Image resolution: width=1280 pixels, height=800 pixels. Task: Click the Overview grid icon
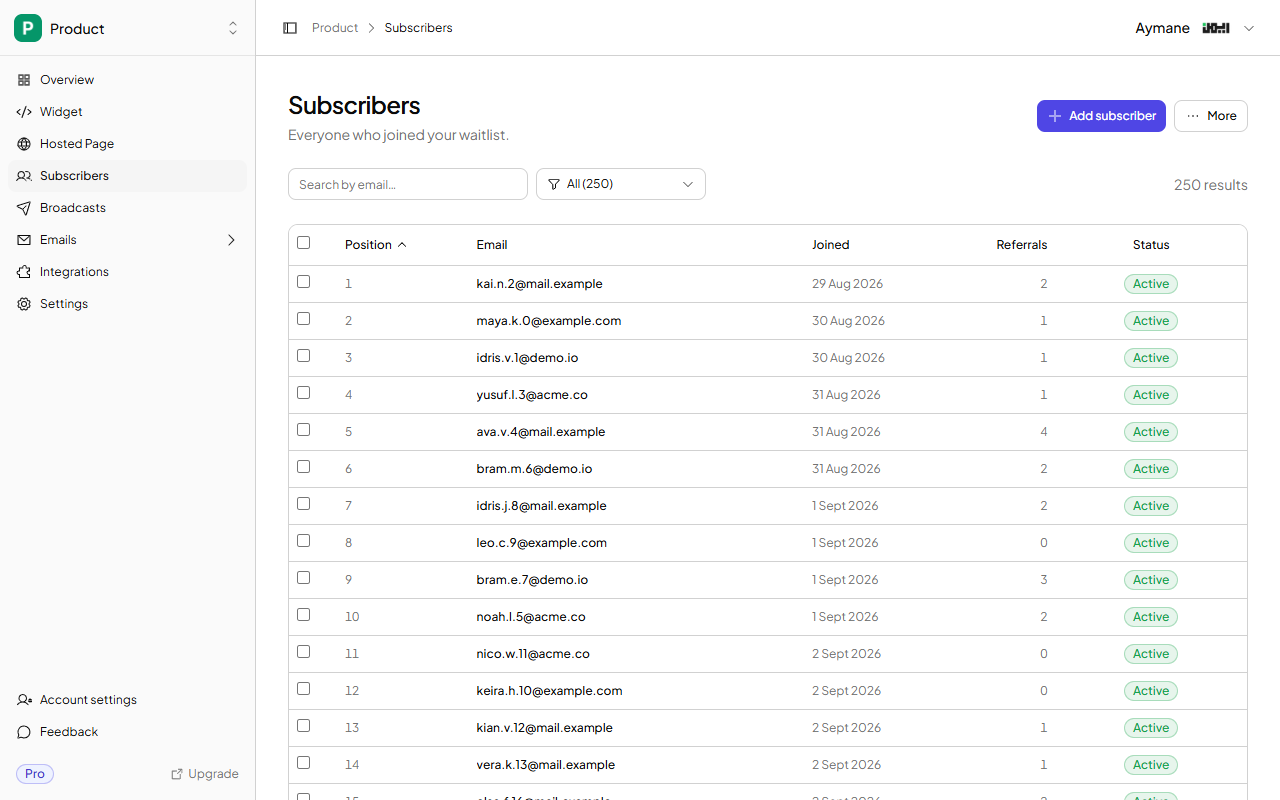pos(24,80)
